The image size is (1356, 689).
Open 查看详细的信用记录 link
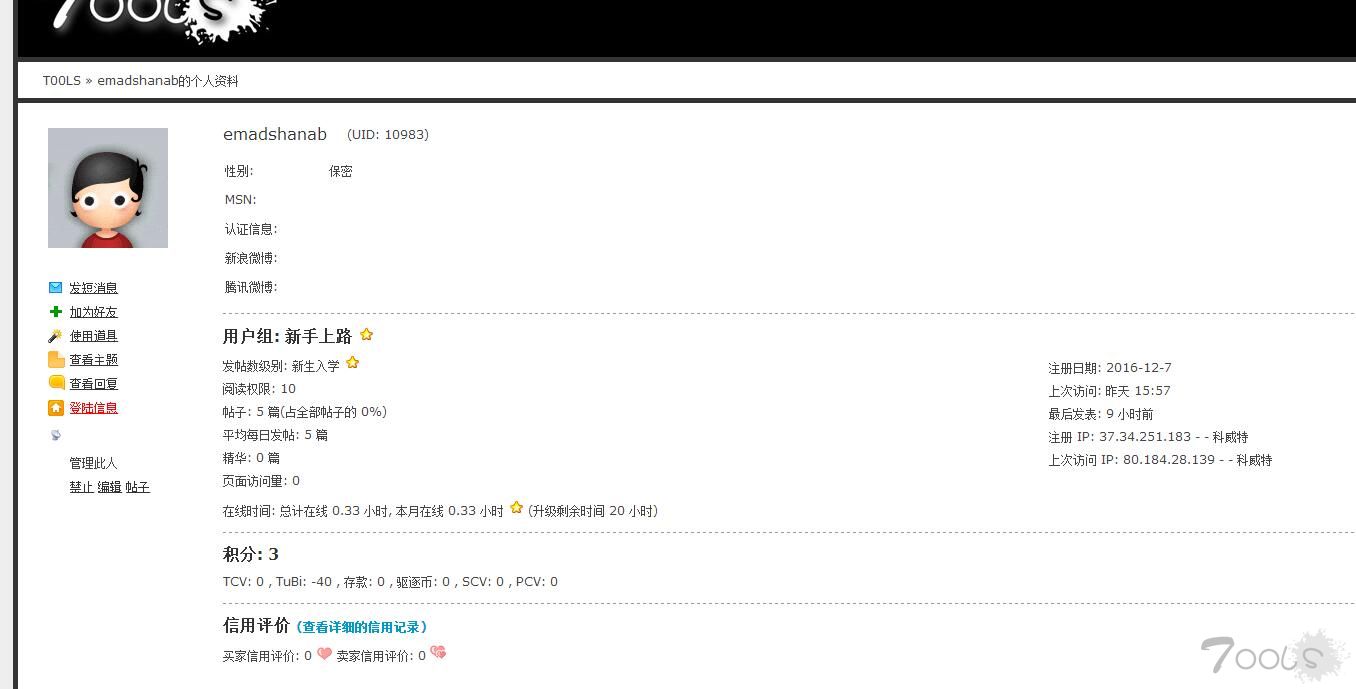point(362,627)
